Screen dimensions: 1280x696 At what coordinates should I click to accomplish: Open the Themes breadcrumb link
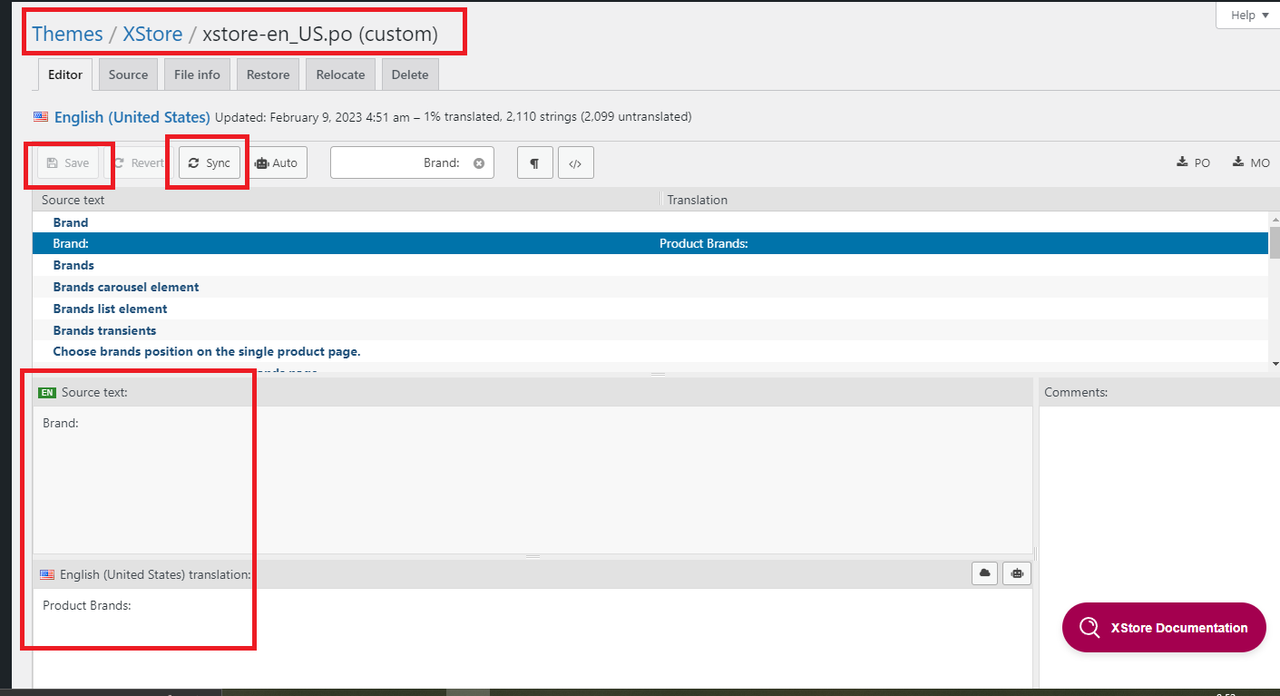tap(67, 33)
